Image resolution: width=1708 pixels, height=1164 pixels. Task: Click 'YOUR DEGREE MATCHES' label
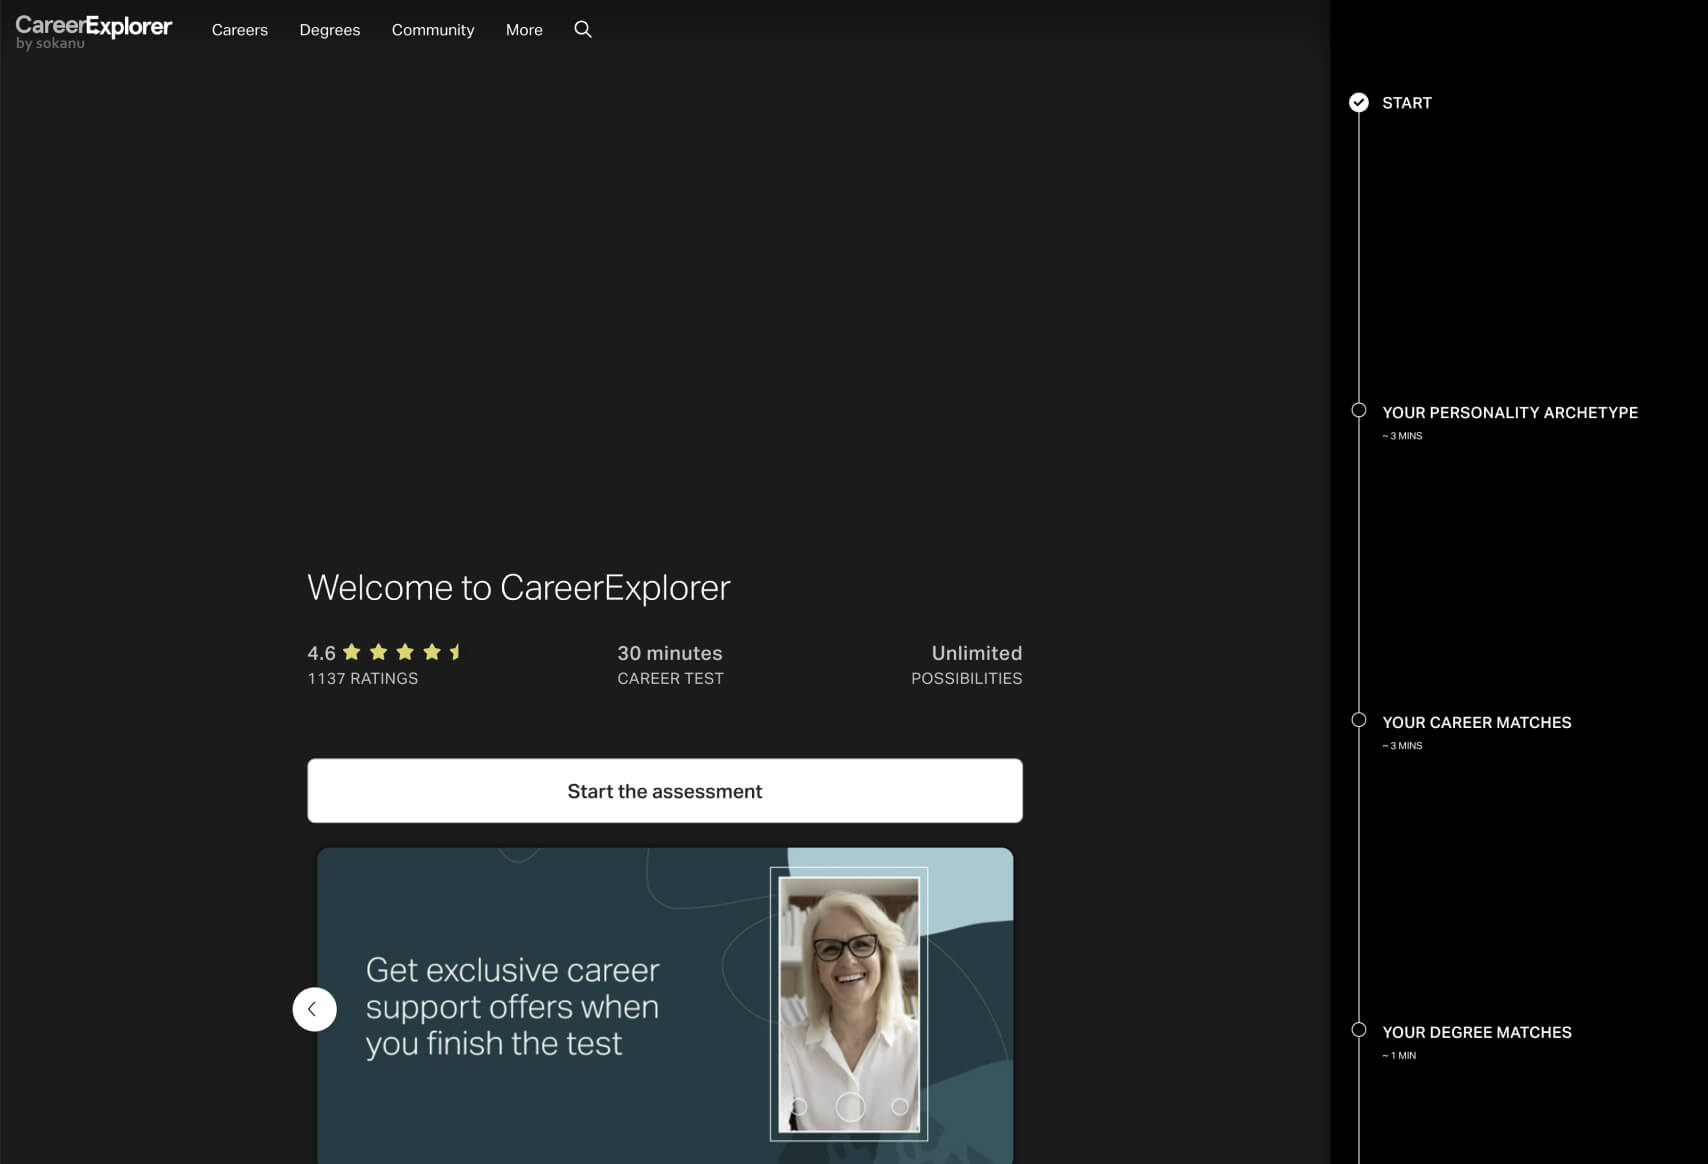pyautogui.click(x=1477, y=1032)
